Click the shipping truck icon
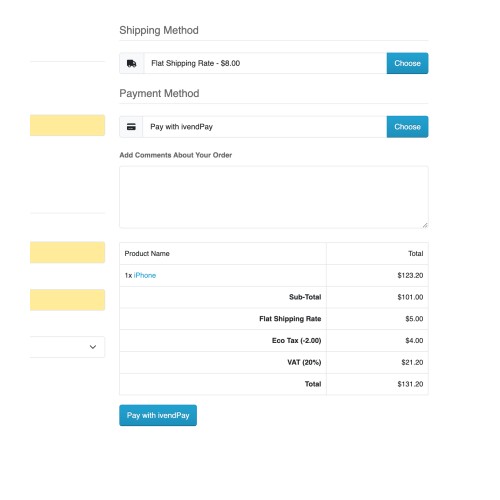The image size is (500, 500). [132, 63]
